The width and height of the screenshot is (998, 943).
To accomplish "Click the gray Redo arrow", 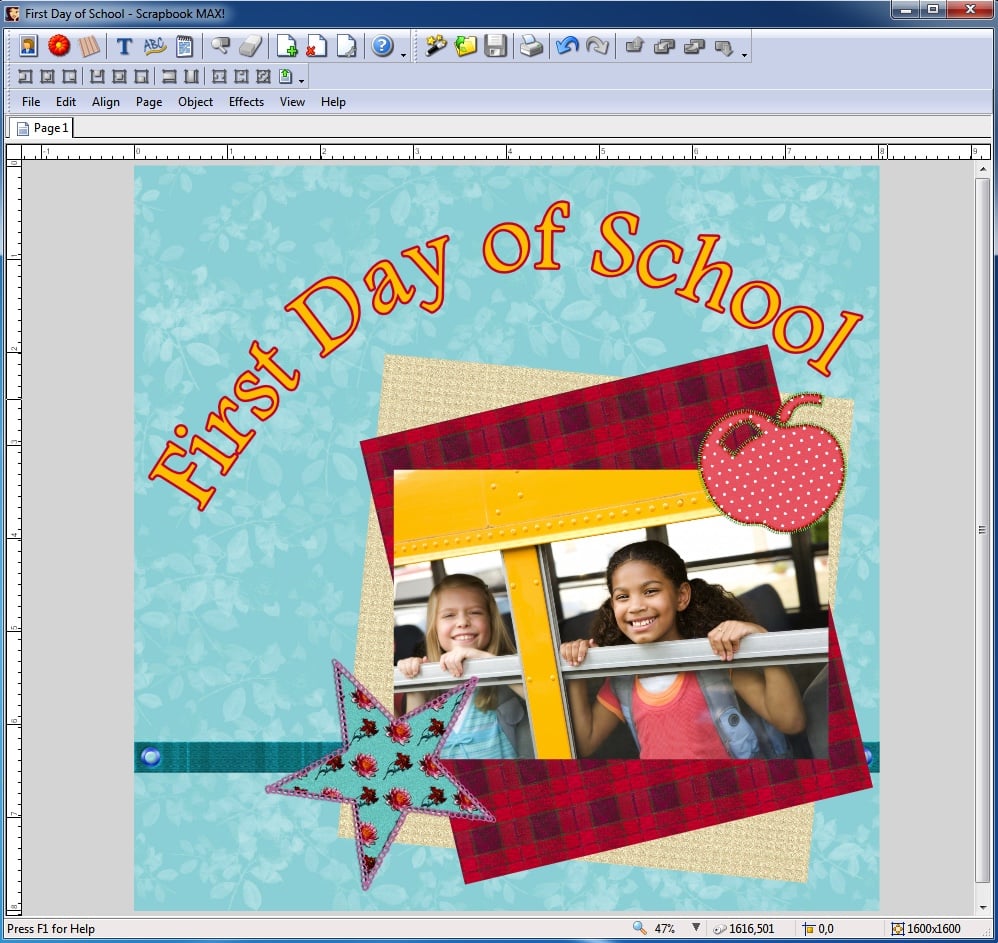I will tap(597, 46).
